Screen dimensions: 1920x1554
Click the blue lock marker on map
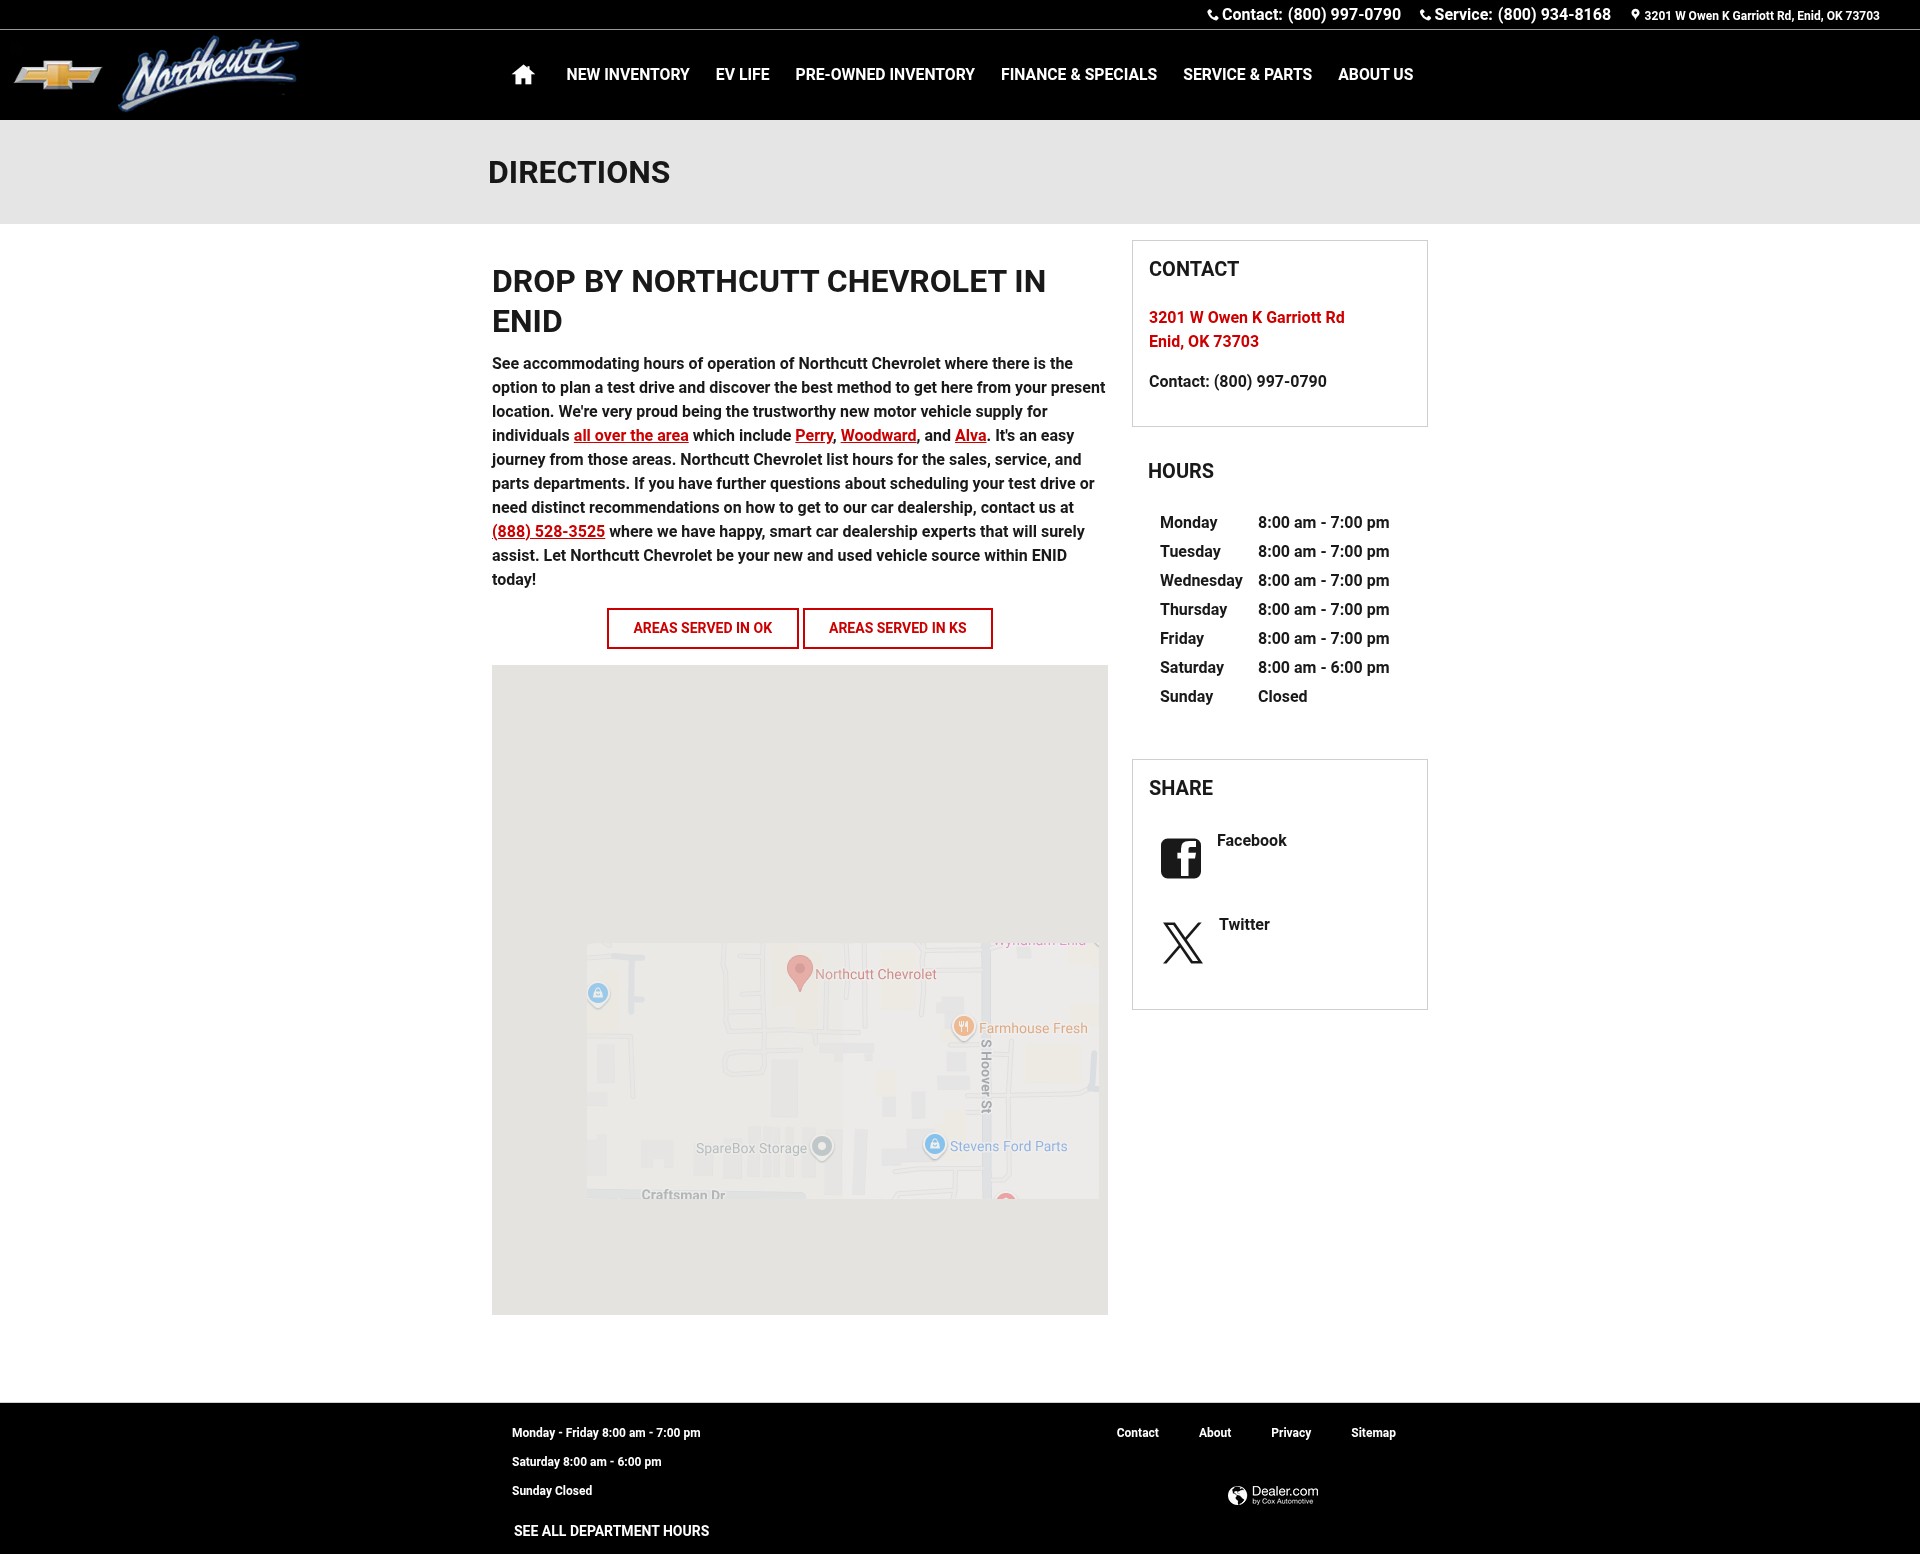598,993
